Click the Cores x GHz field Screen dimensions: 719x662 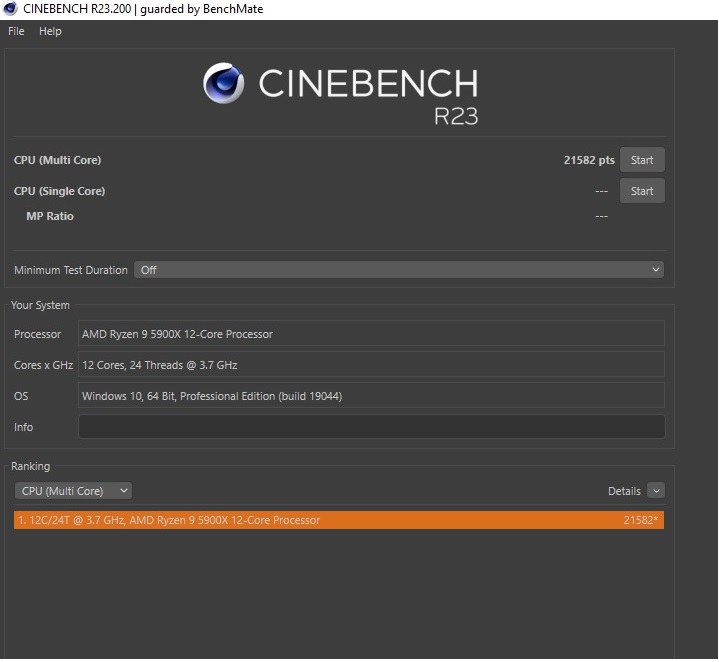(371, 365)
